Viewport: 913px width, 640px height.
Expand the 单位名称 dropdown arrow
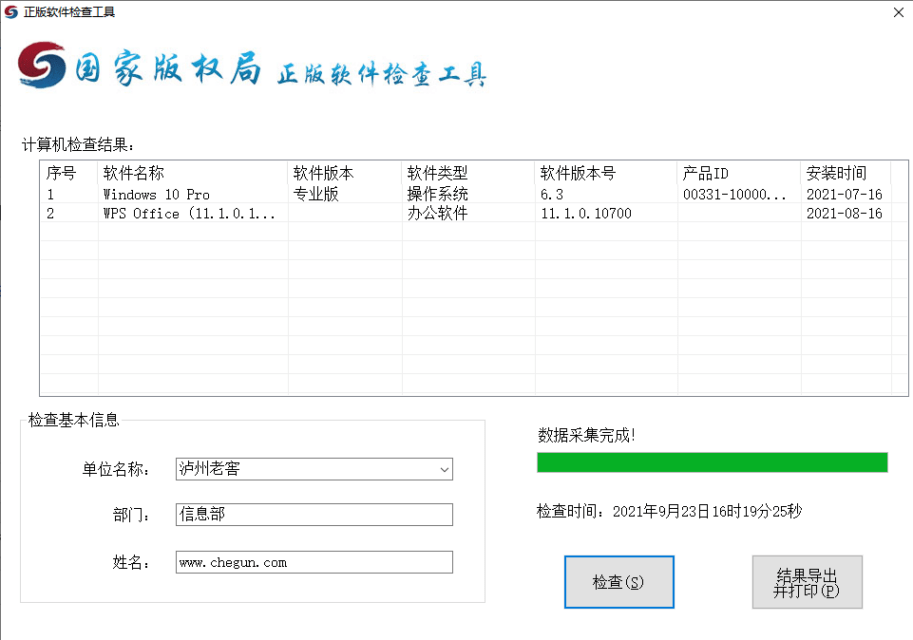[444, 469]
